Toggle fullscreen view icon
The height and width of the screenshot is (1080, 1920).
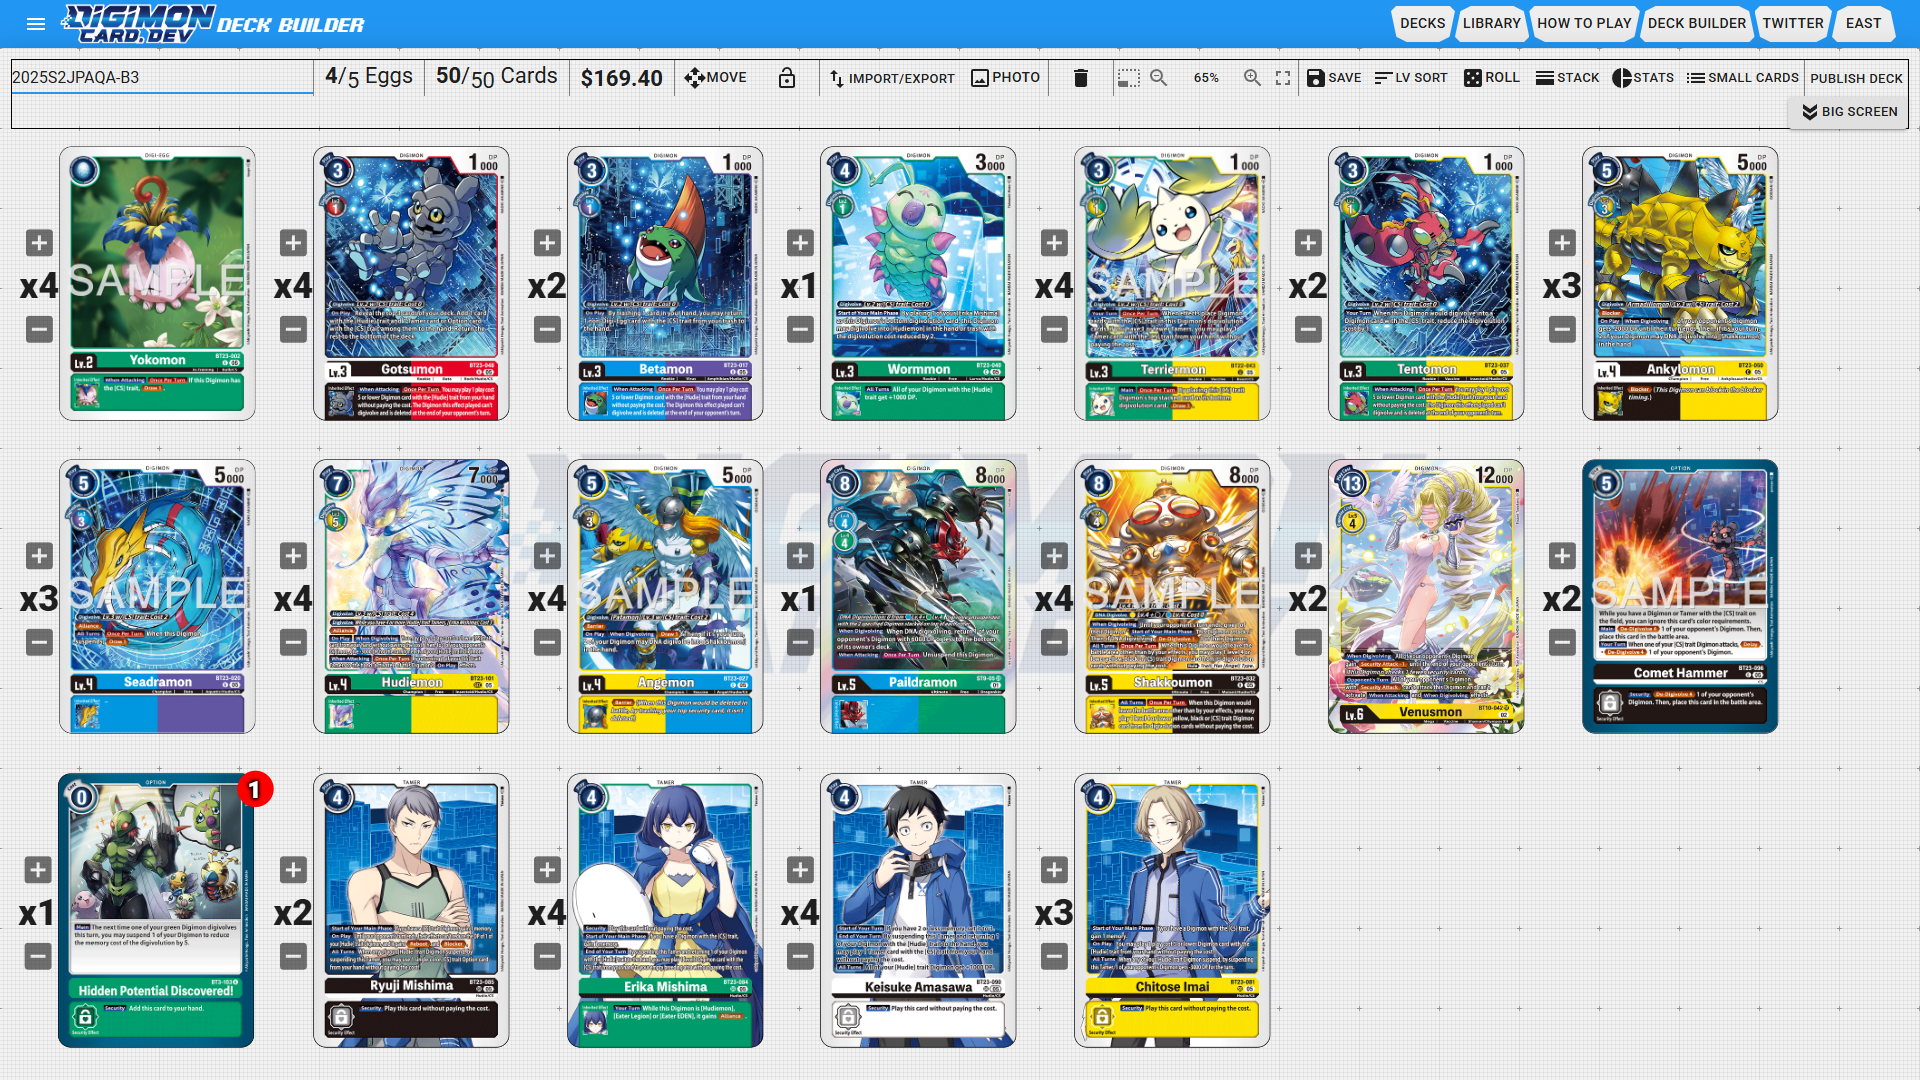coord(1283,78)
